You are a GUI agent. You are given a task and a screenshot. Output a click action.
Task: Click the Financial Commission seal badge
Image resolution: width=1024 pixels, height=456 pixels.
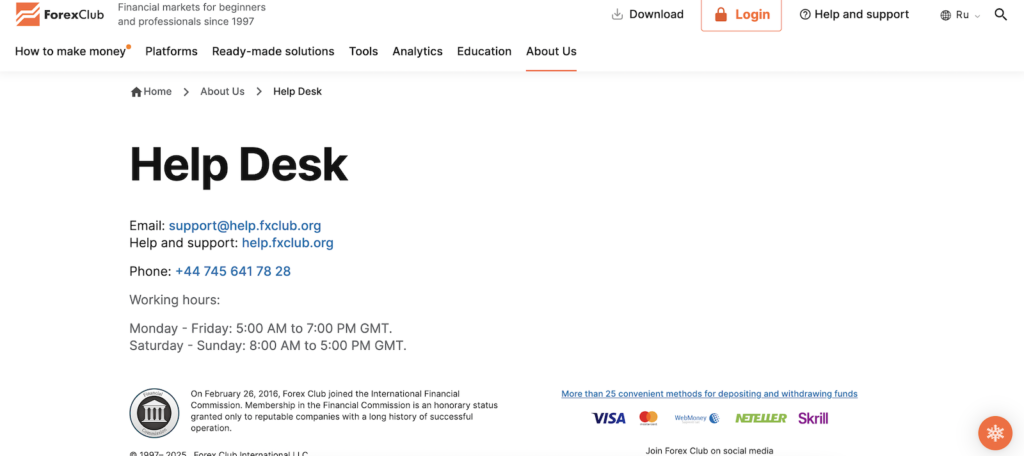click(x=154, y=414)
